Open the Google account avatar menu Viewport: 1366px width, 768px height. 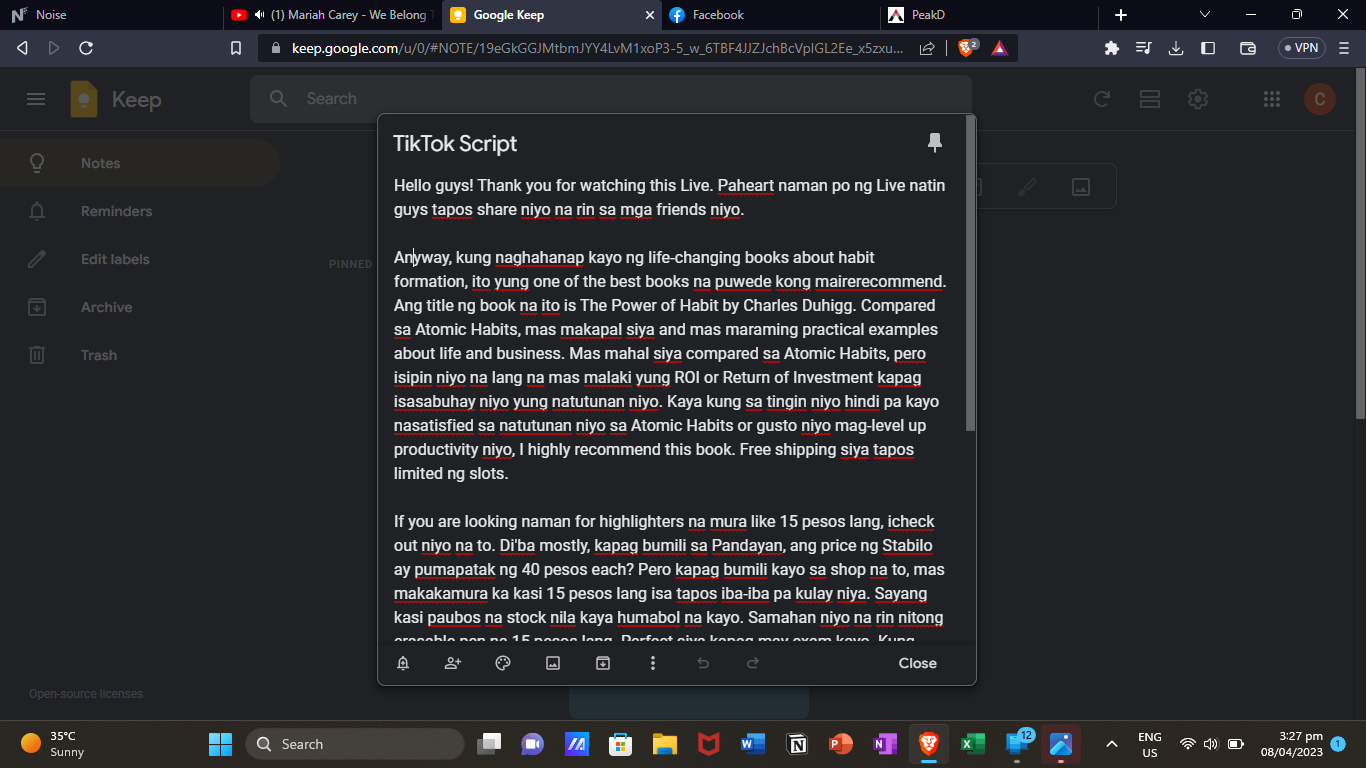(1320, 99)
